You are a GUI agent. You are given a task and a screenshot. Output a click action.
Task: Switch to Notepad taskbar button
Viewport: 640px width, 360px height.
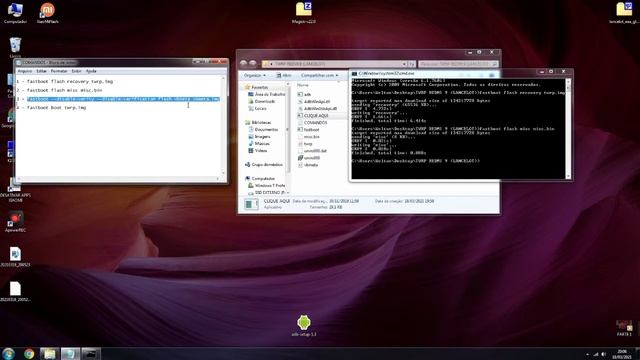pos(70,353)
